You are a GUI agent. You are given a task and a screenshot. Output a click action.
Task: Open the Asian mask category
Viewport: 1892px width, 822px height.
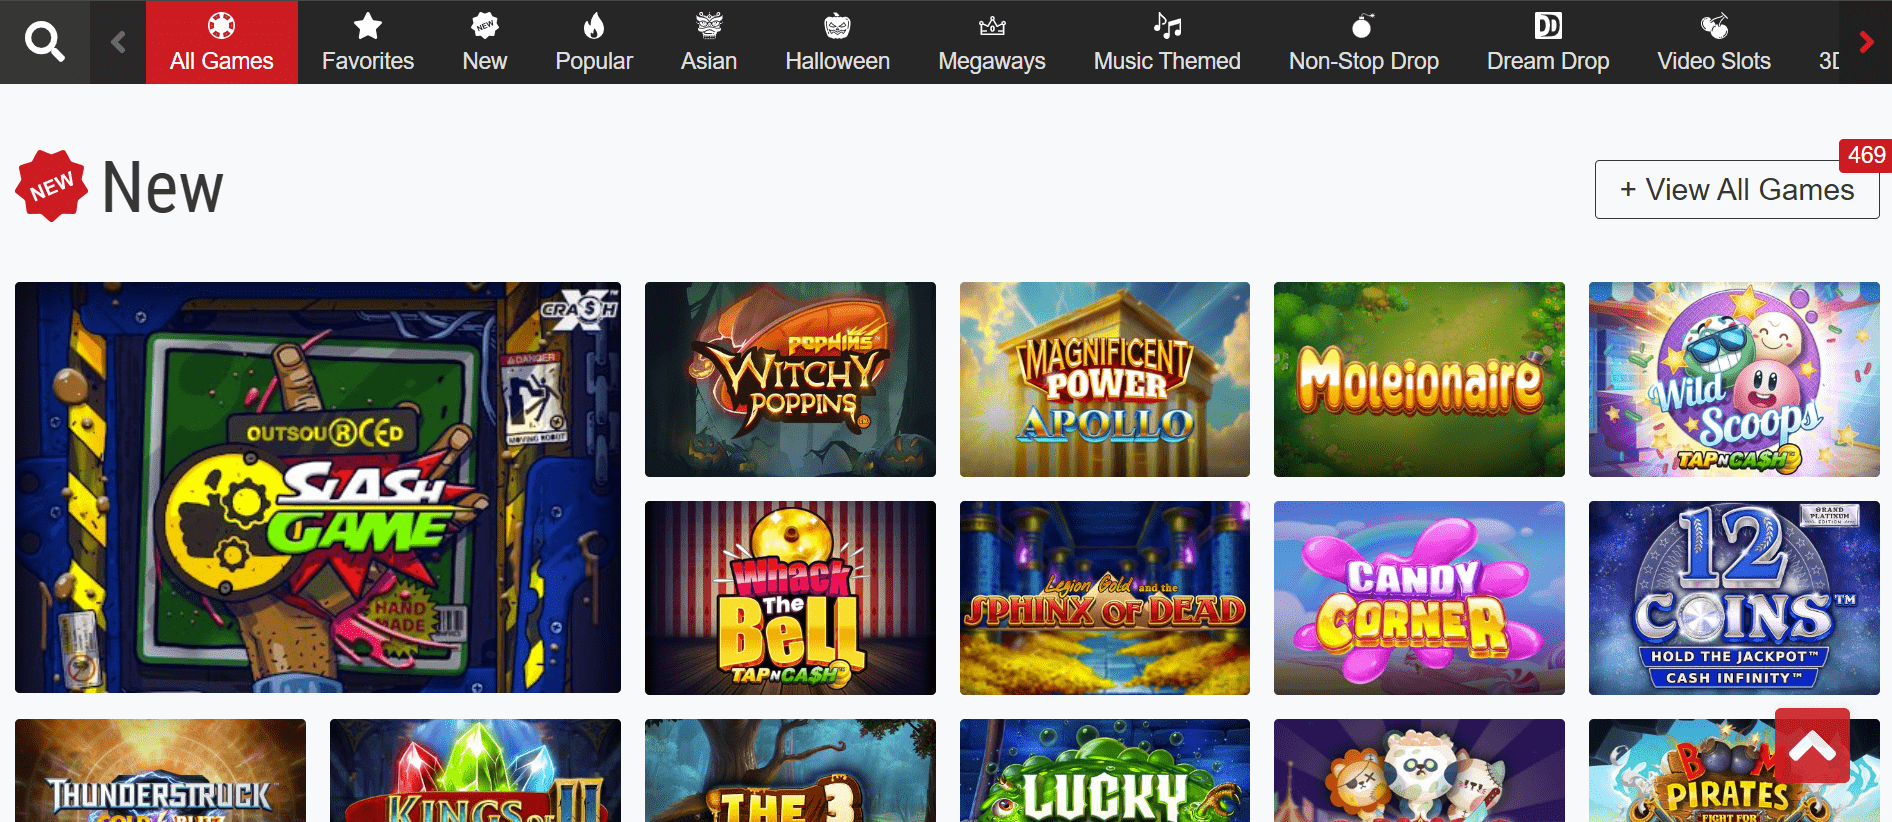[708, 43]
